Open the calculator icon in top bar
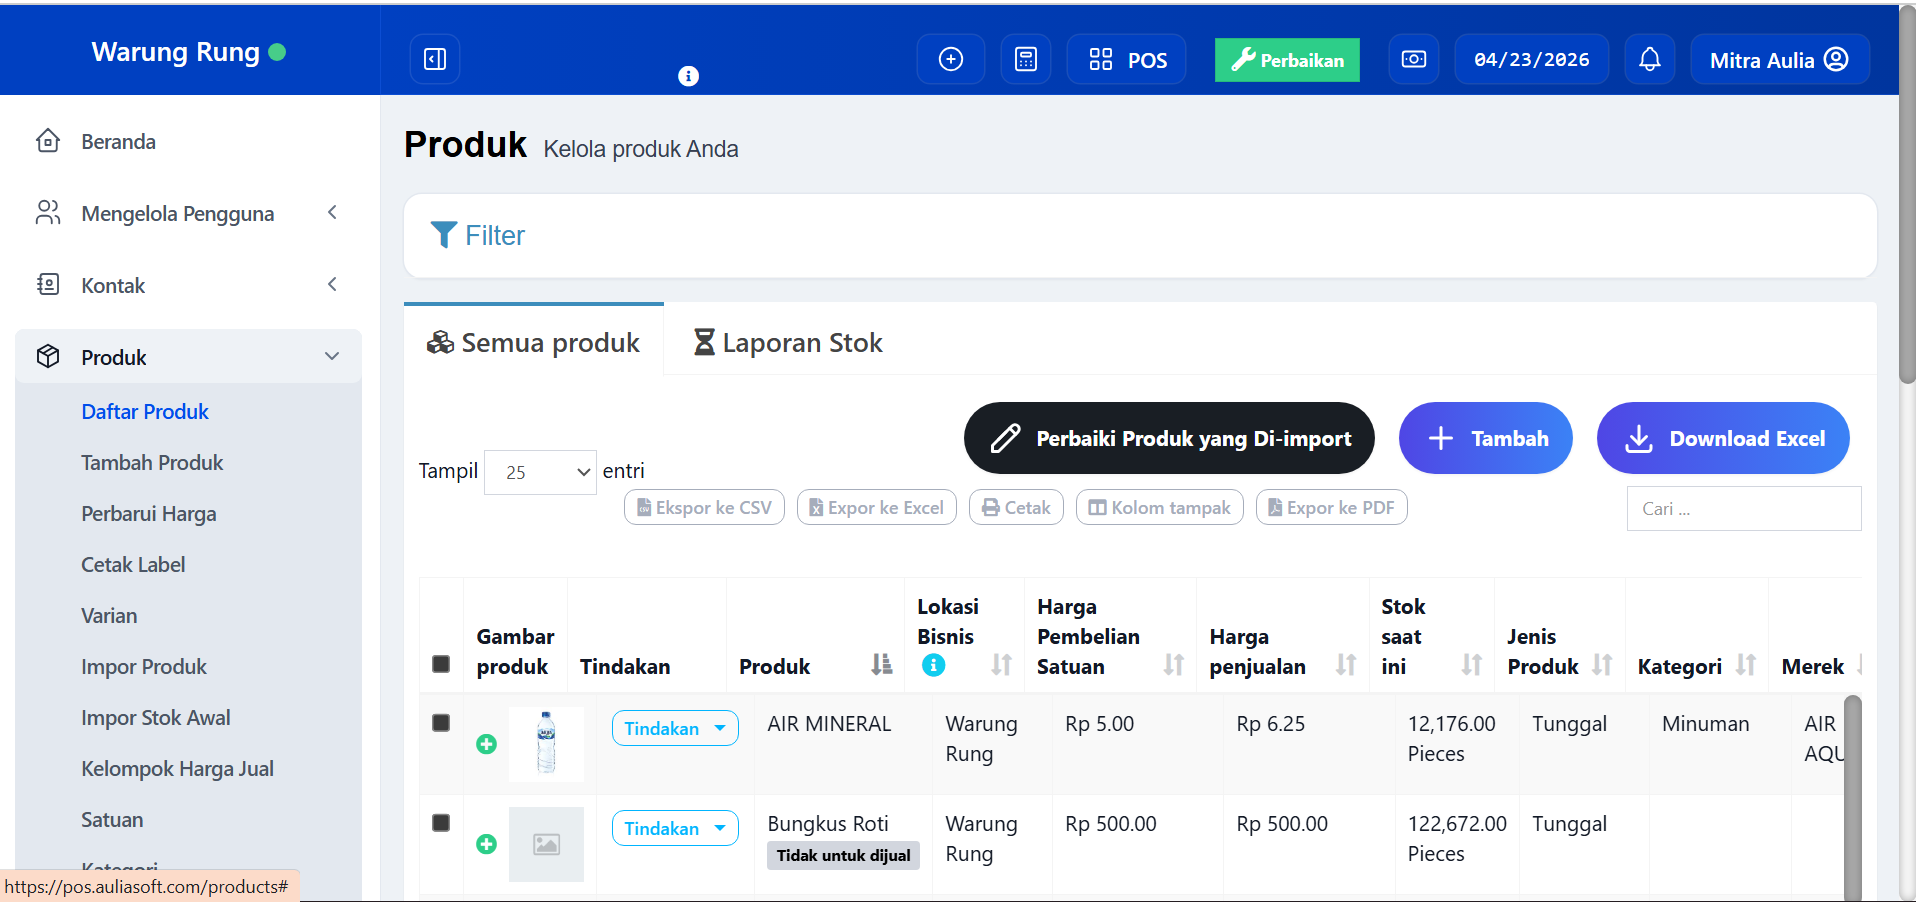Image resolution: width=1916 pixels, height=902 pixels. tap(1025, 60)
